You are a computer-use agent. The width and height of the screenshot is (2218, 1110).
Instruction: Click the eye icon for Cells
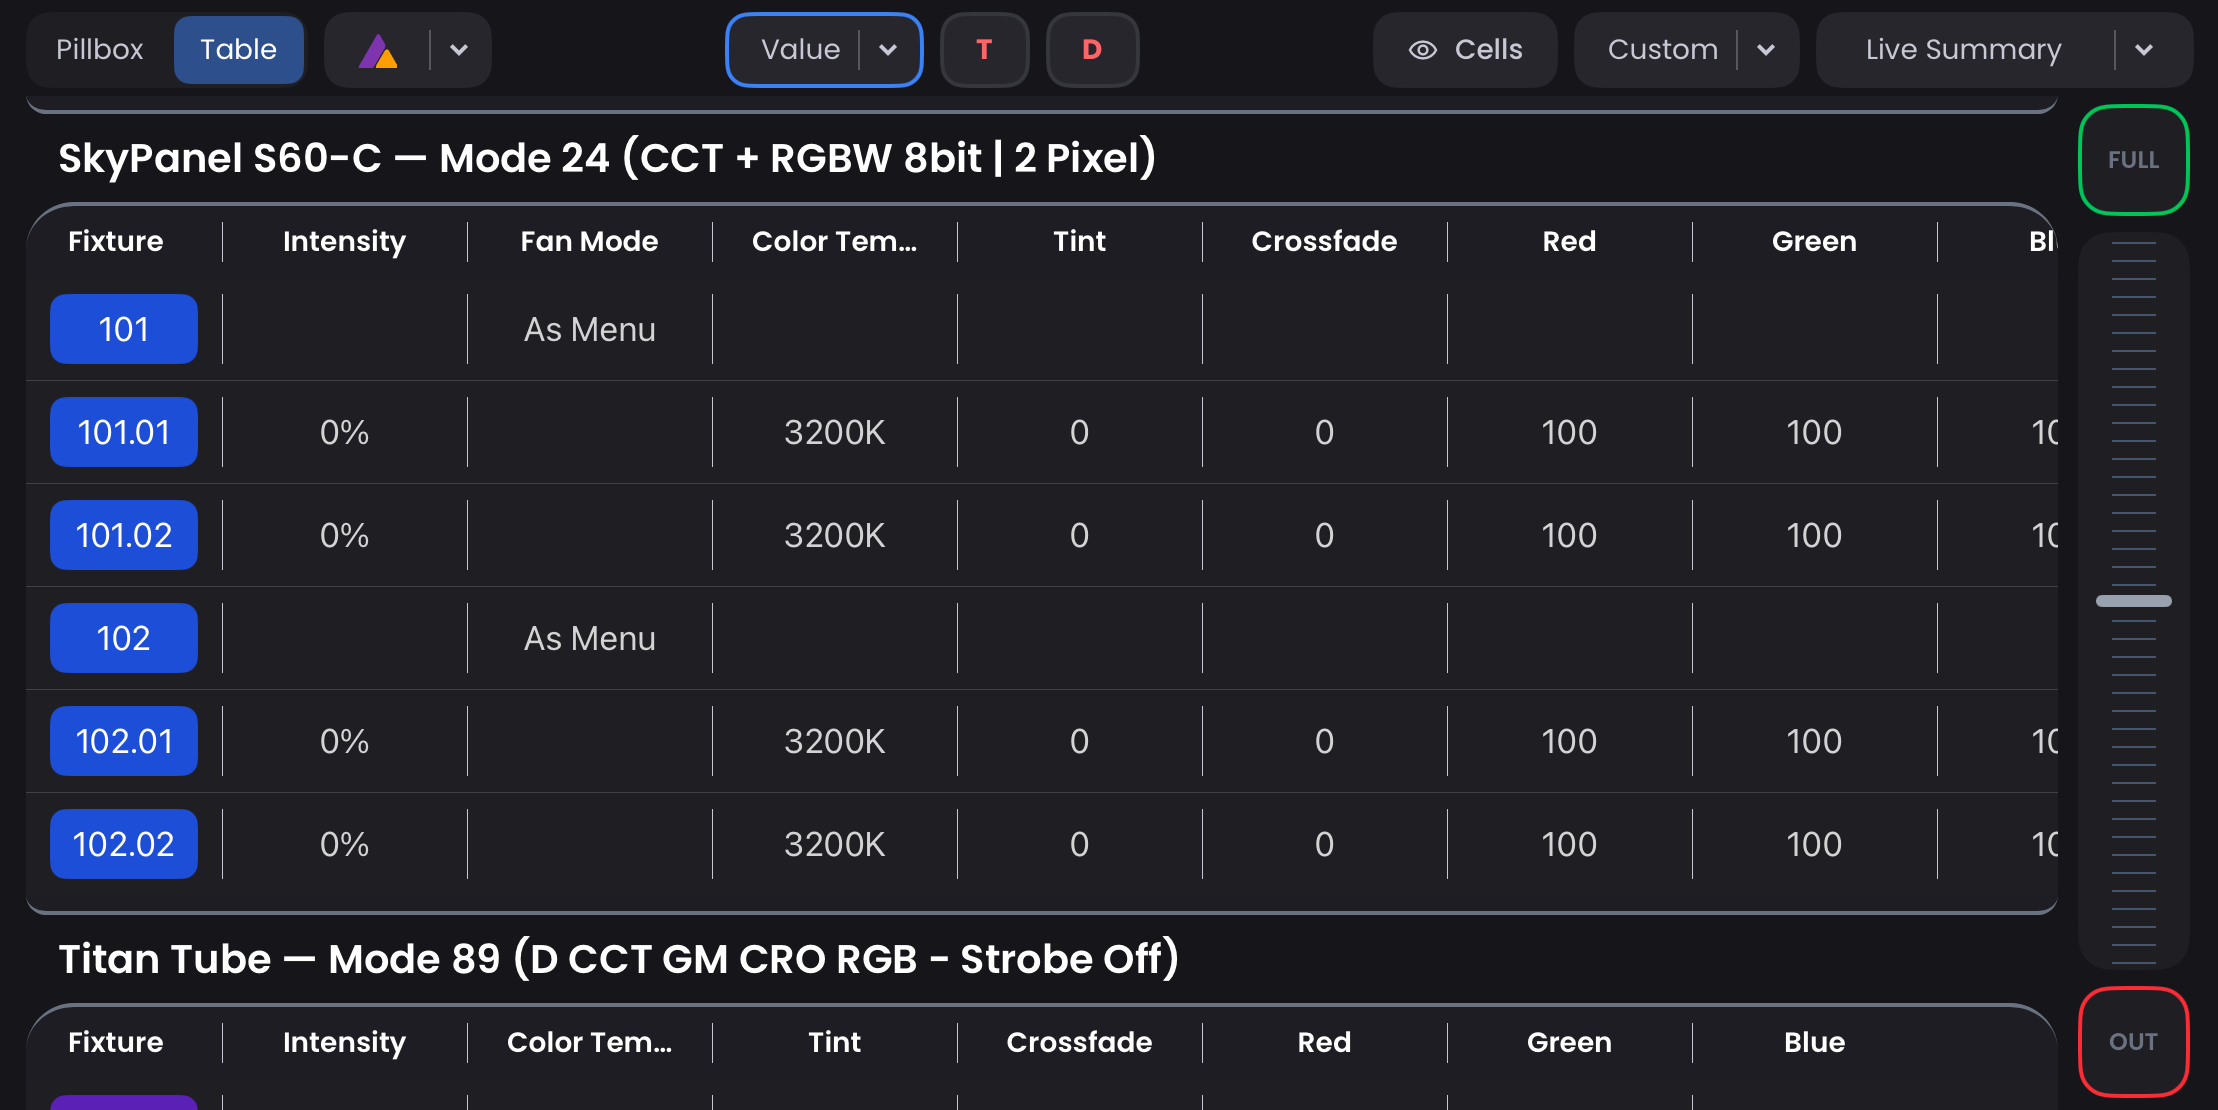tap(1422, 50)
